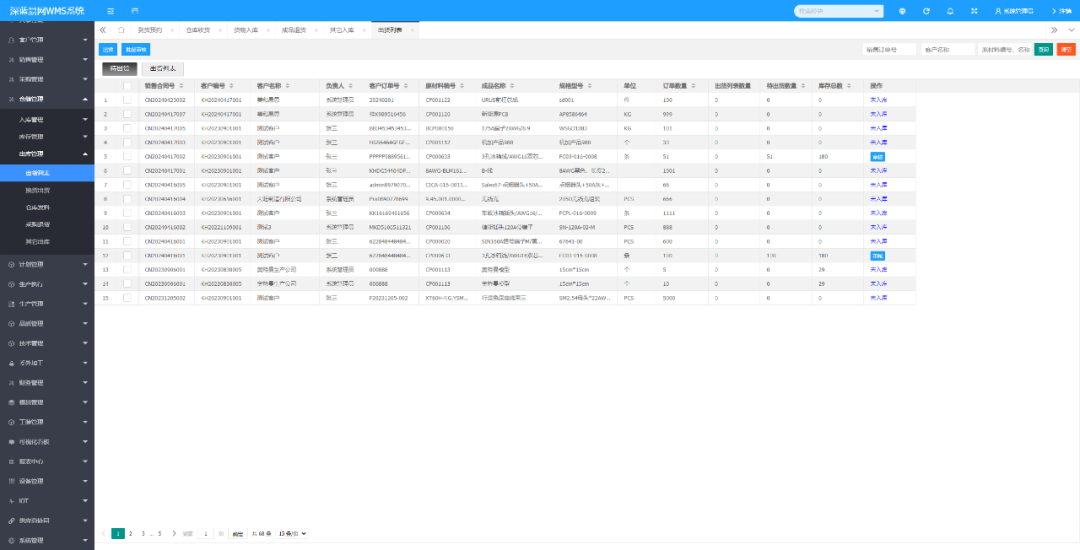Viewport: 1080px width, 550px height.
Task: Check the row 2 checkbox for CN20240417007
Action: pos(127,114)
